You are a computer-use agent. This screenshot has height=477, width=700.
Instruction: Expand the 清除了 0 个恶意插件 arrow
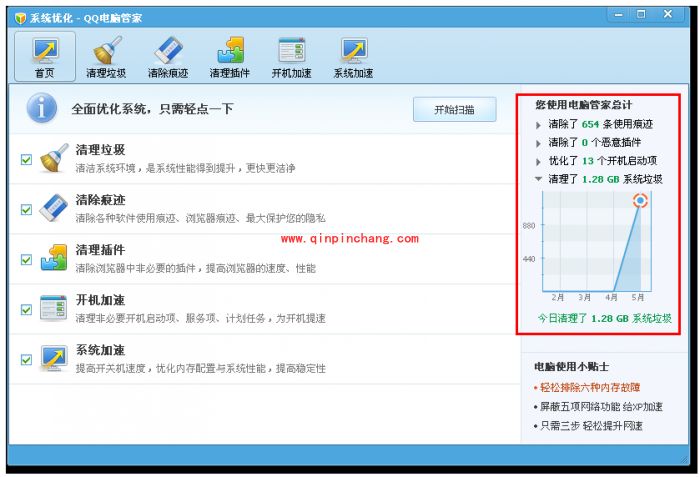(538, 143)
